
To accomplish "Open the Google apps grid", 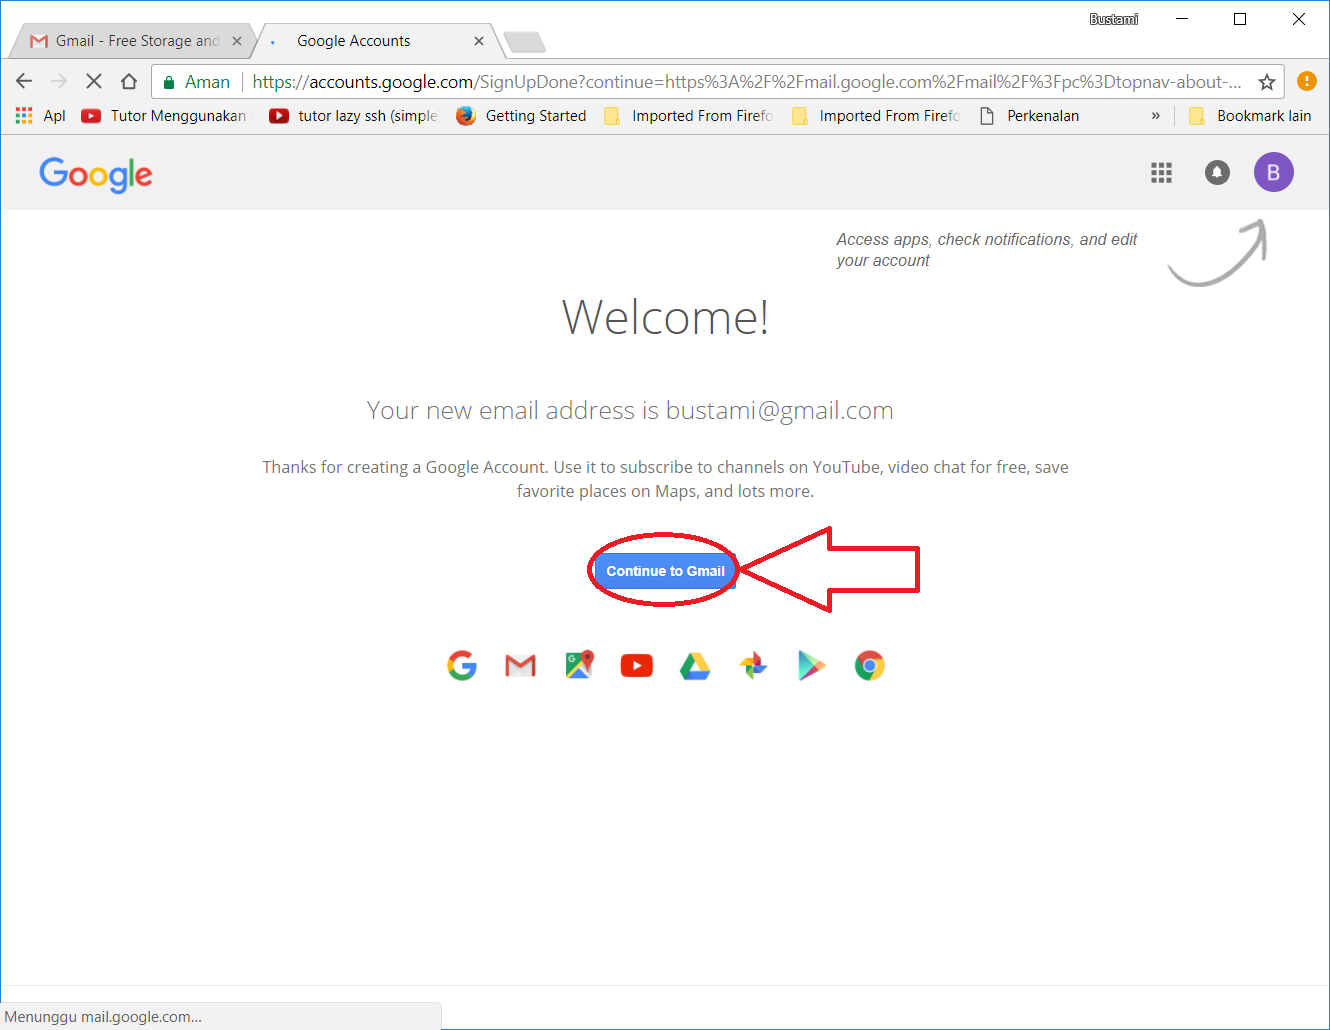I will [1161, 173].
